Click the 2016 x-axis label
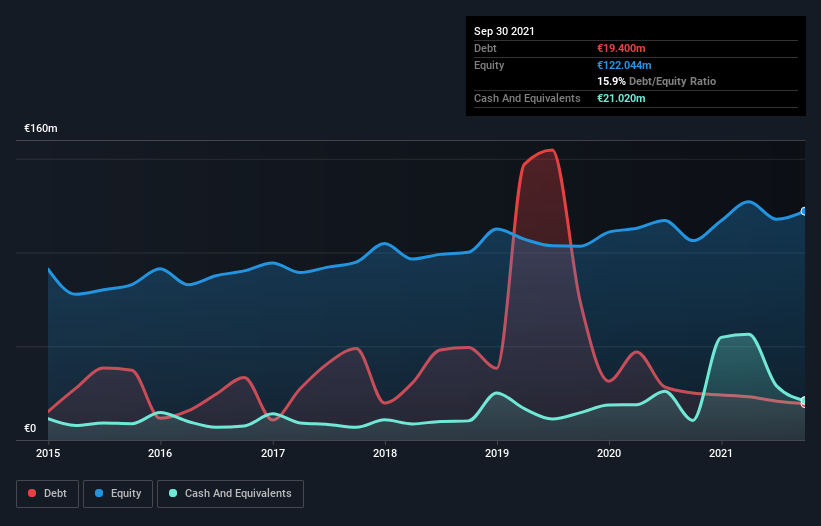Screen dimensions: 821x526 (160, 453)
